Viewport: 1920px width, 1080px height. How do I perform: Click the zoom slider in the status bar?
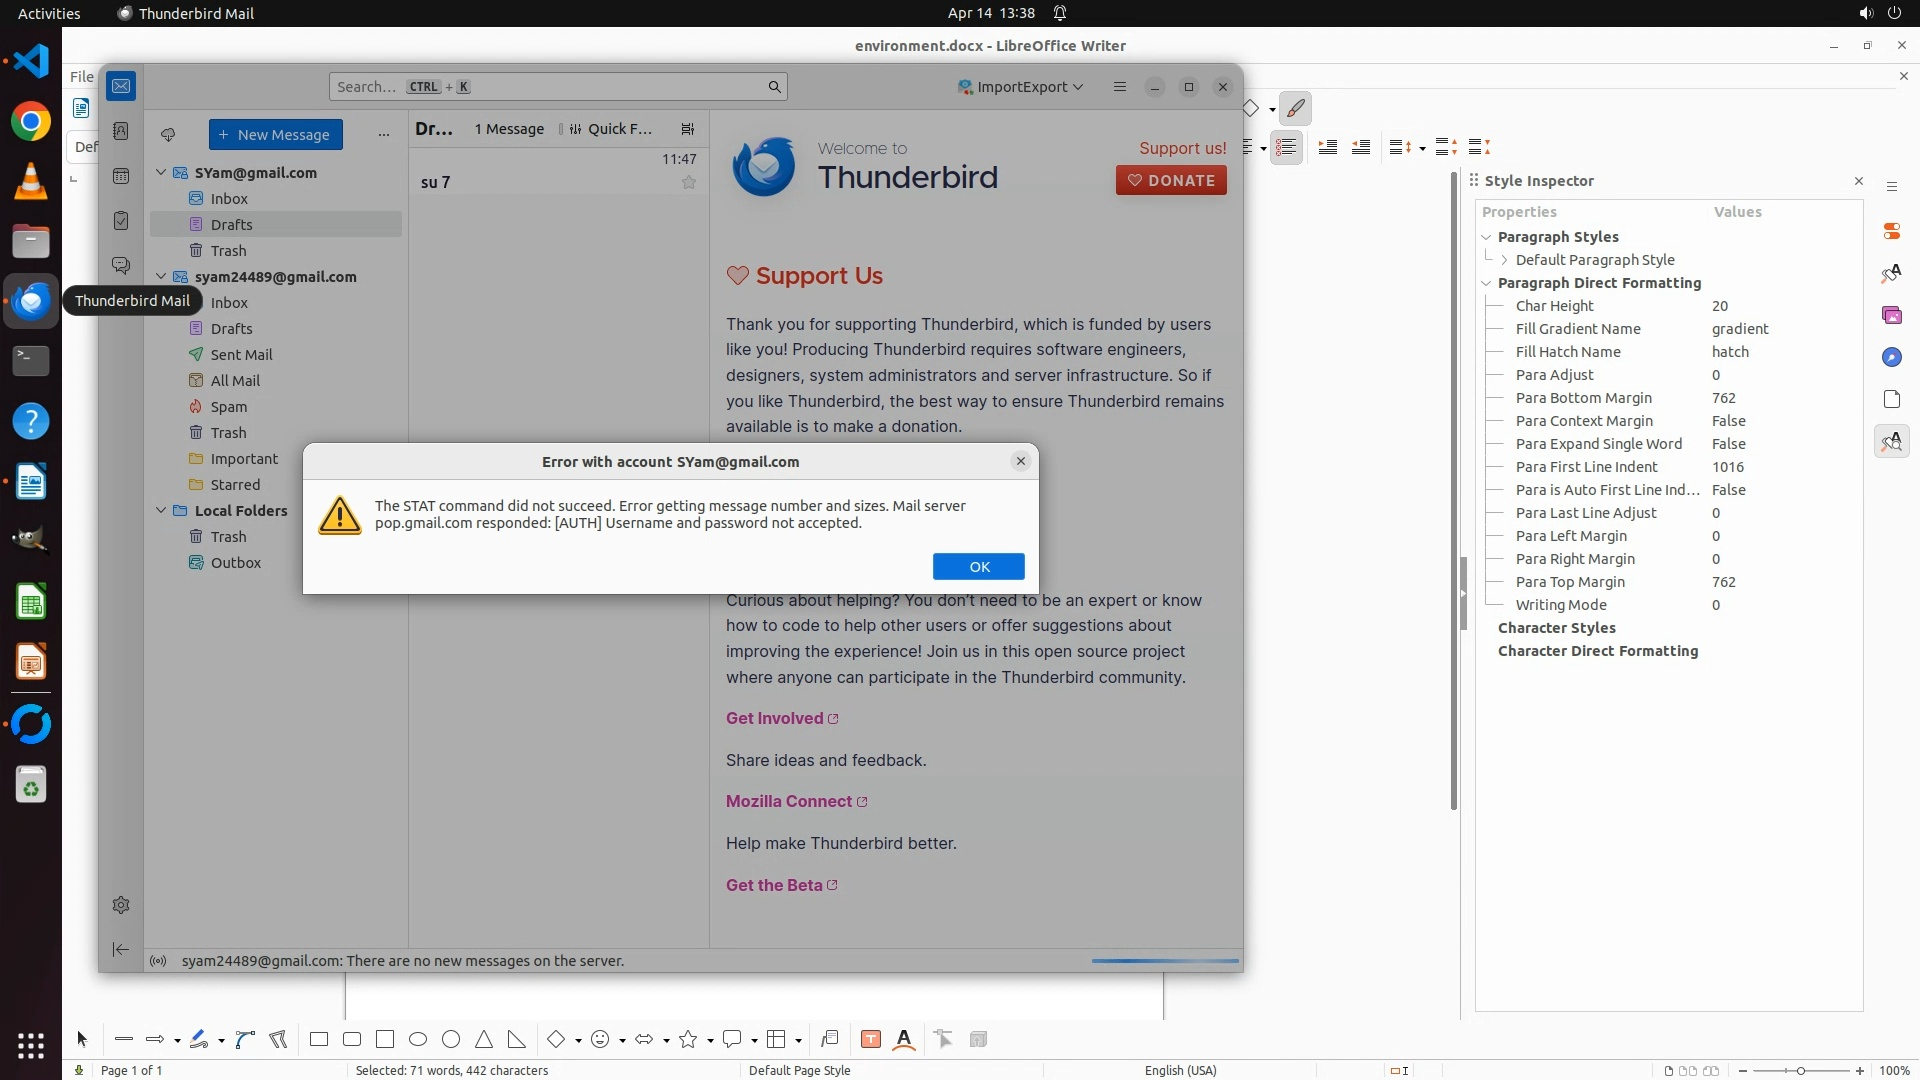[x=1800, y=1071]
